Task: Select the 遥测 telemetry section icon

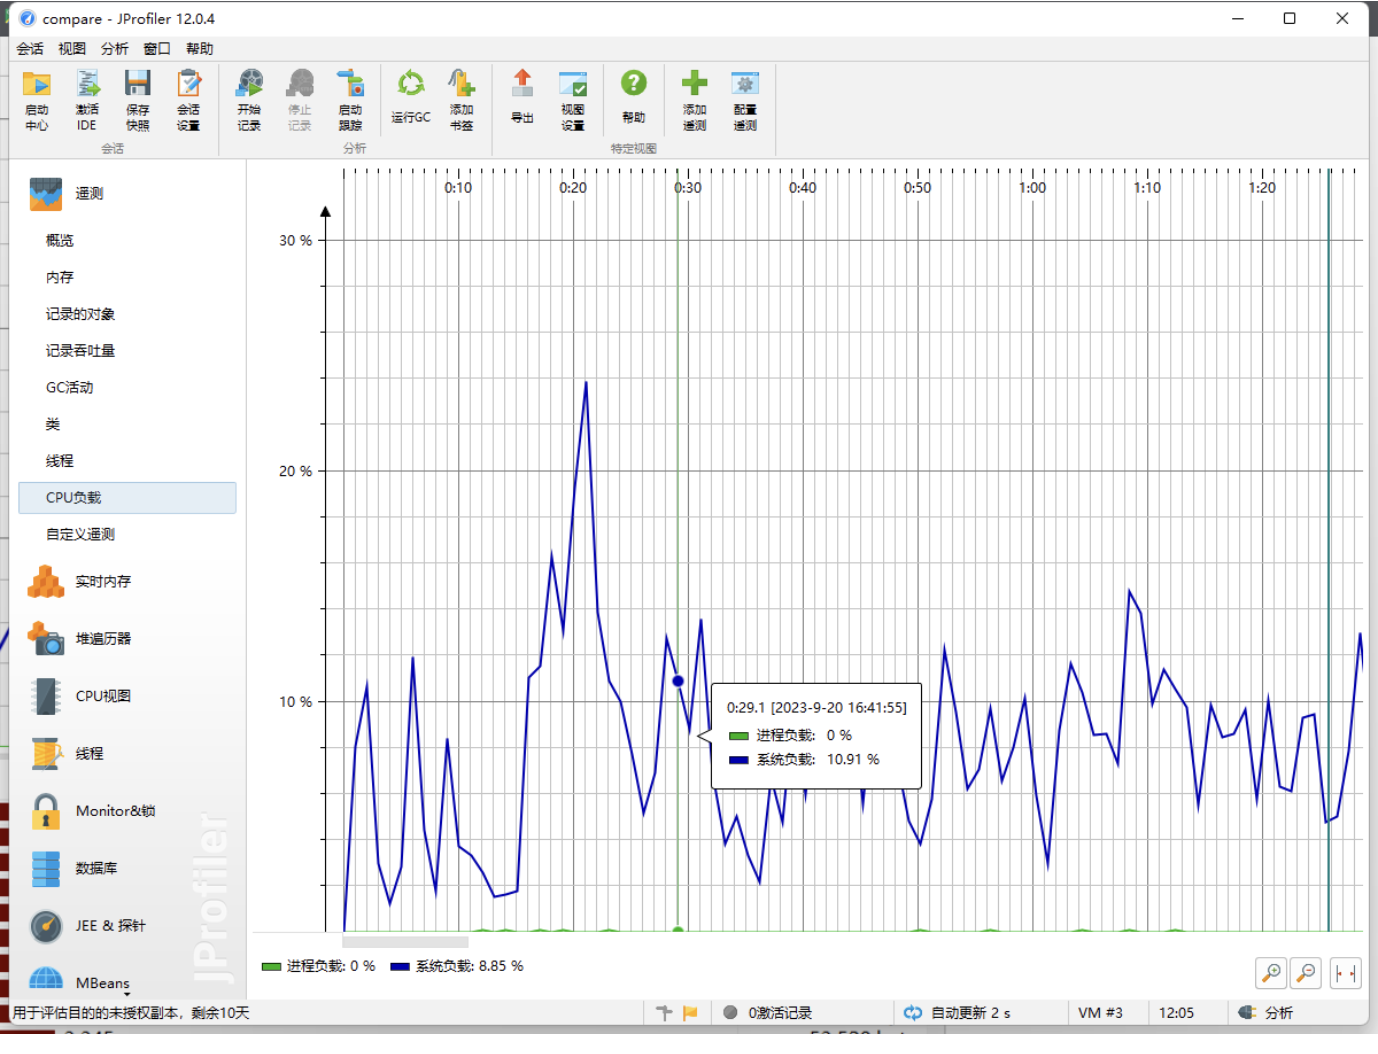Action: 46,194
